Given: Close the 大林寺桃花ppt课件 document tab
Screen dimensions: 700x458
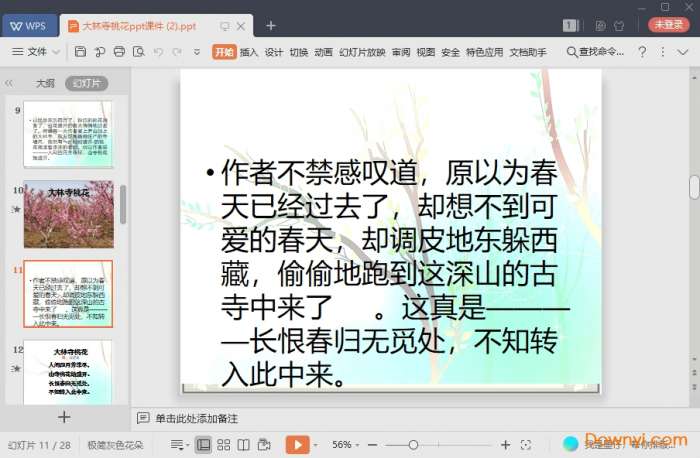Looking at the screenshot, I should click(x=241, y=26).
